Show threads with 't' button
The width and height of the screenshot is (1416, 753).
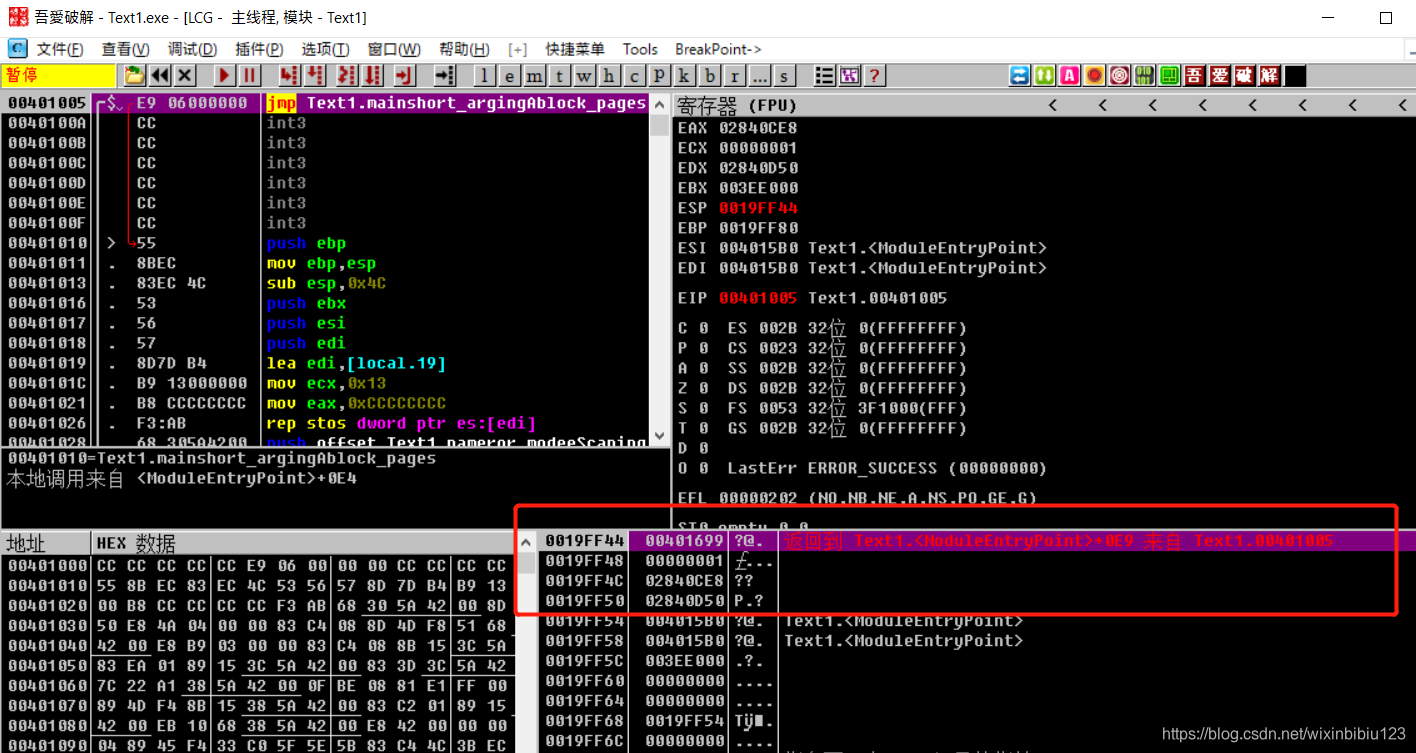click(560, 76)
